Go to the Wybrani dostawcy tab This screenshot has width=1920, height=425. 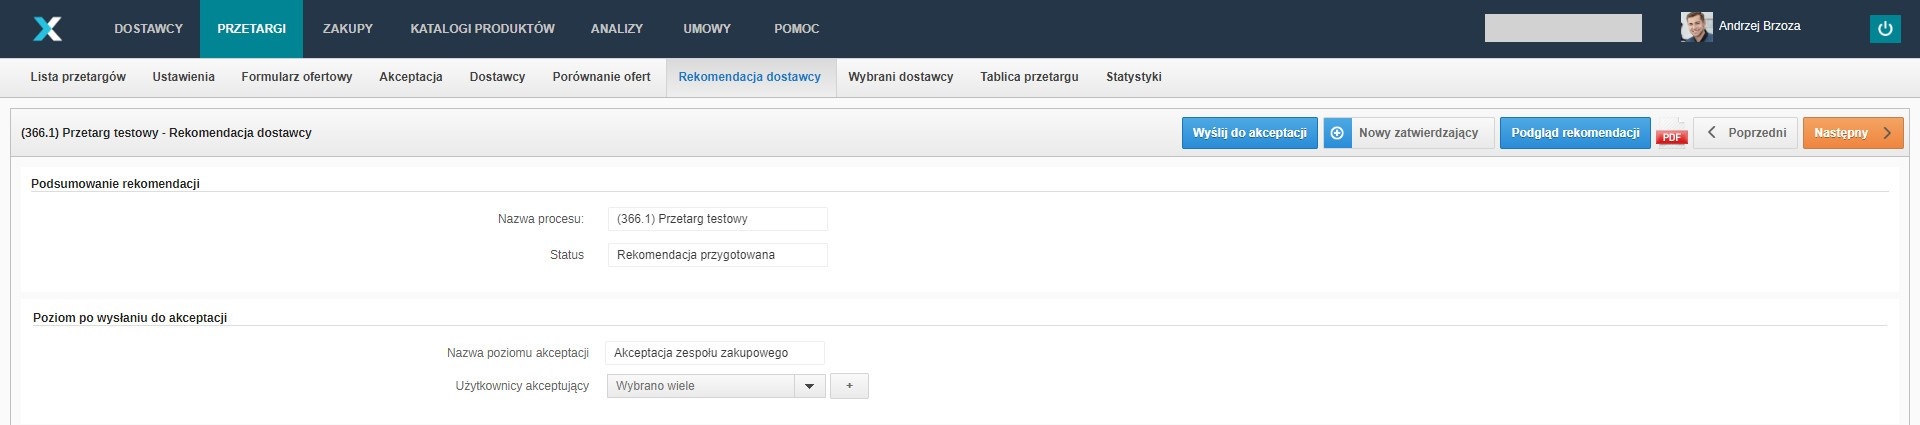tap(900, 77)
